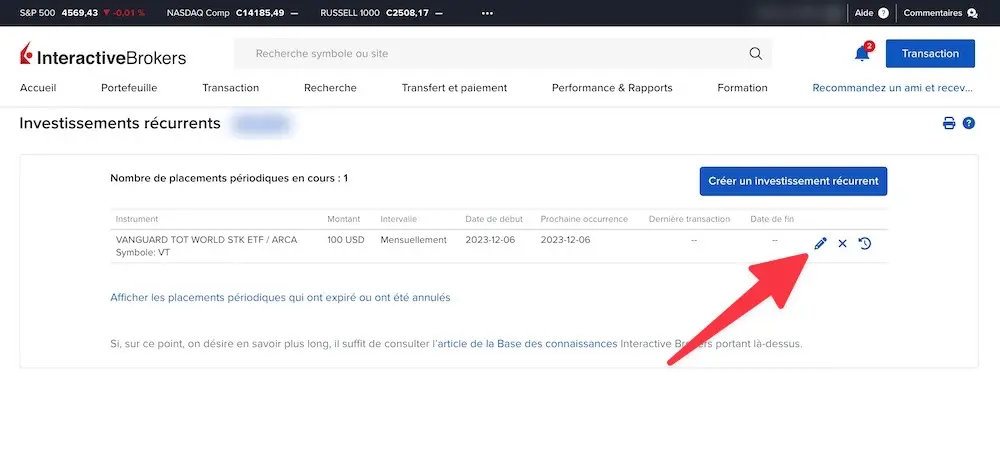Open Transfert et paiement menu
1000x476 pixels.
pos(454,88)
